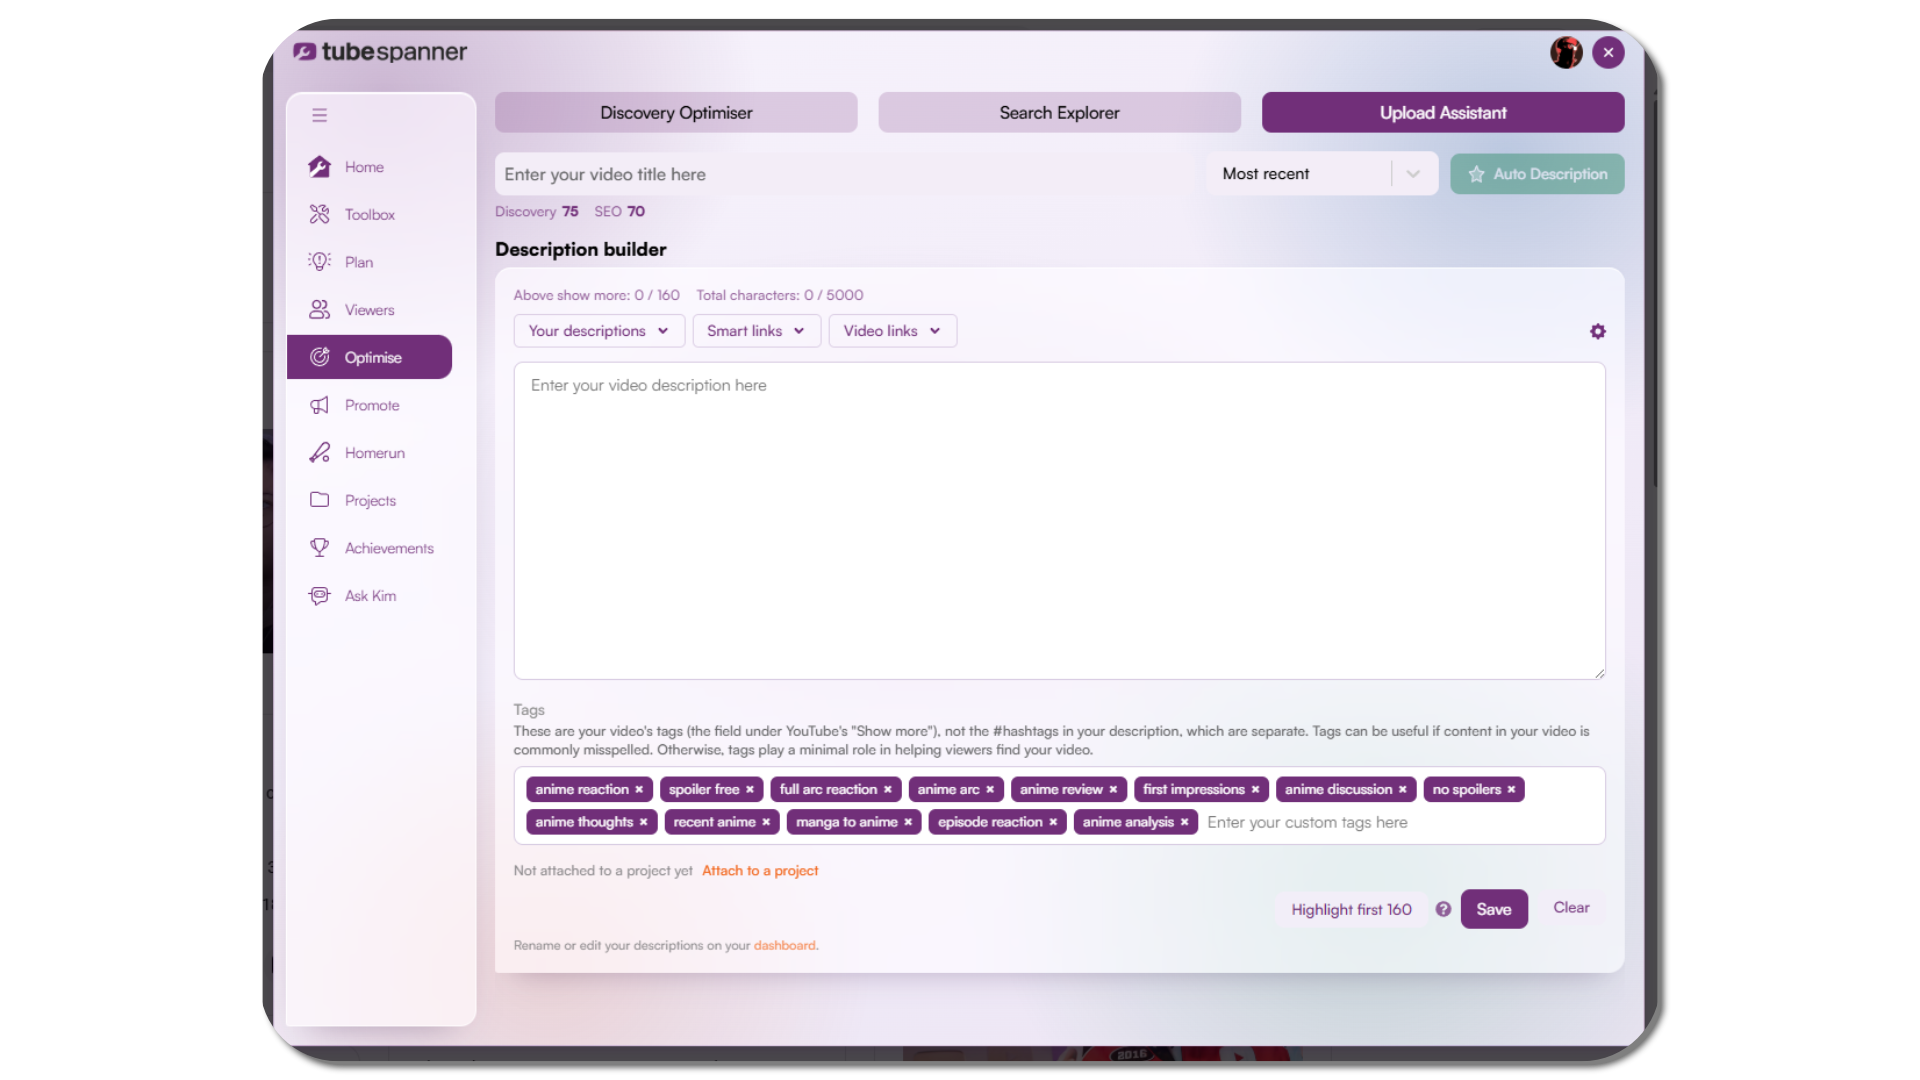Click the Achievements trophy icon
The height and width of the screenshot is (1080, 1920).
point(319,548)
